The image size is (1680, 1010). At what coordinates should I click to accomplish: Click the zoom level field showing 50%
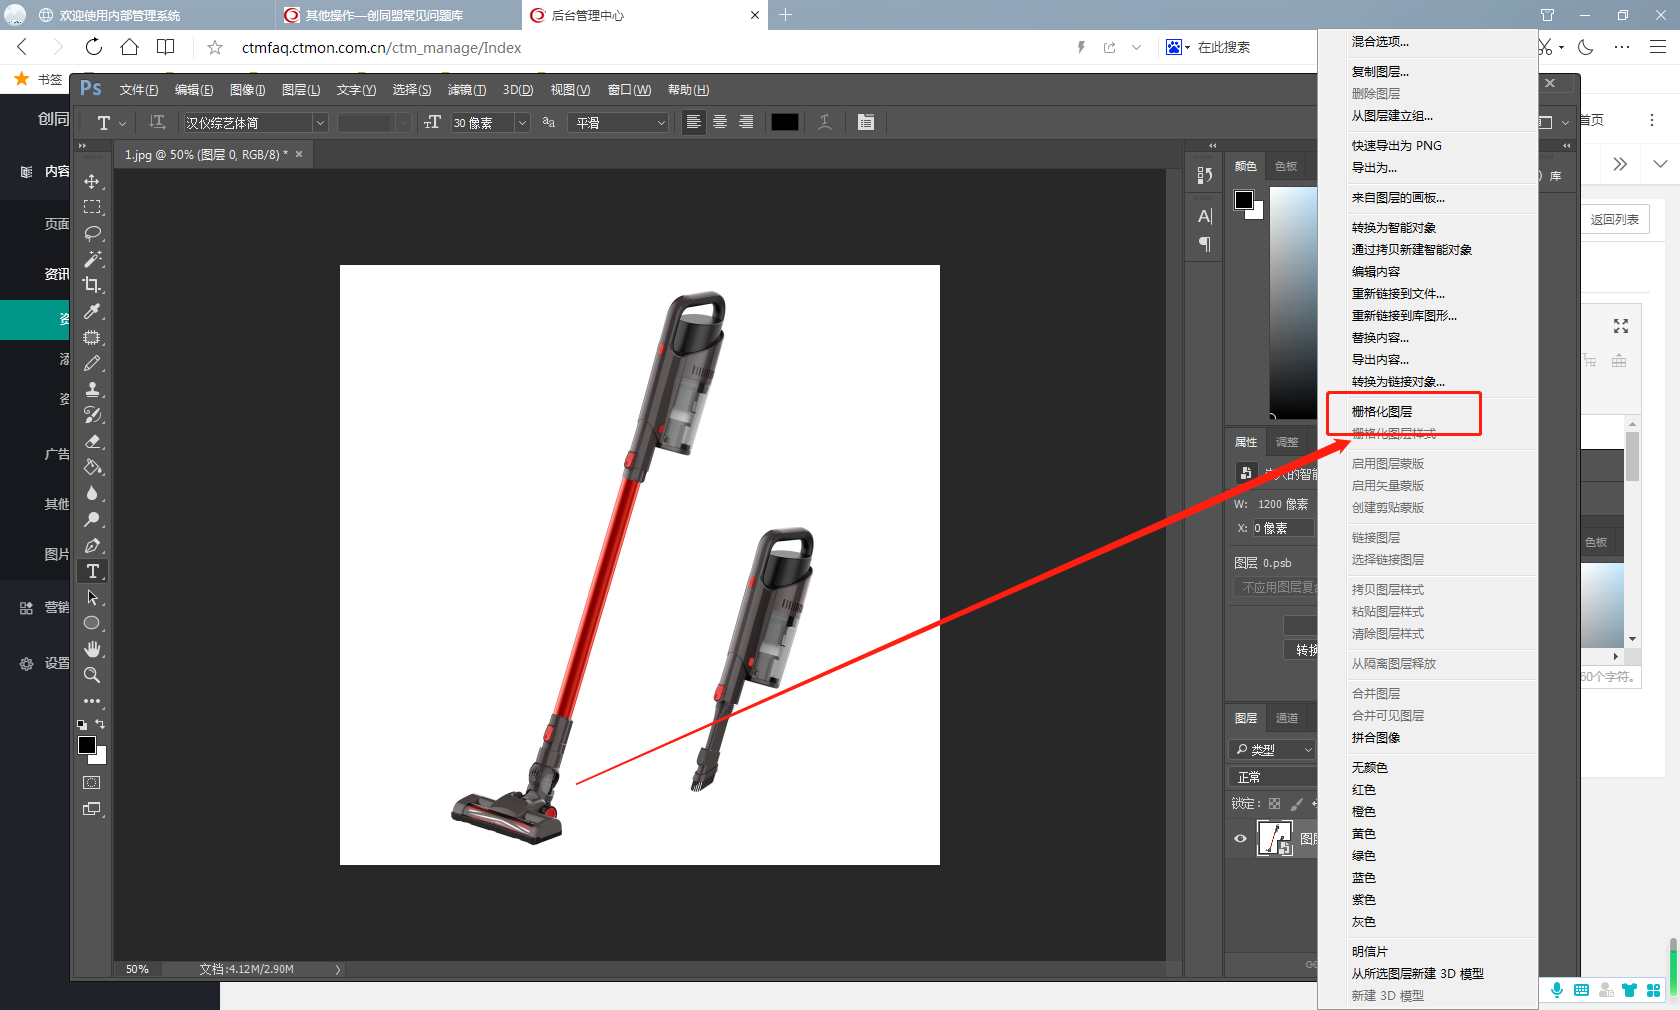(137, 969)
